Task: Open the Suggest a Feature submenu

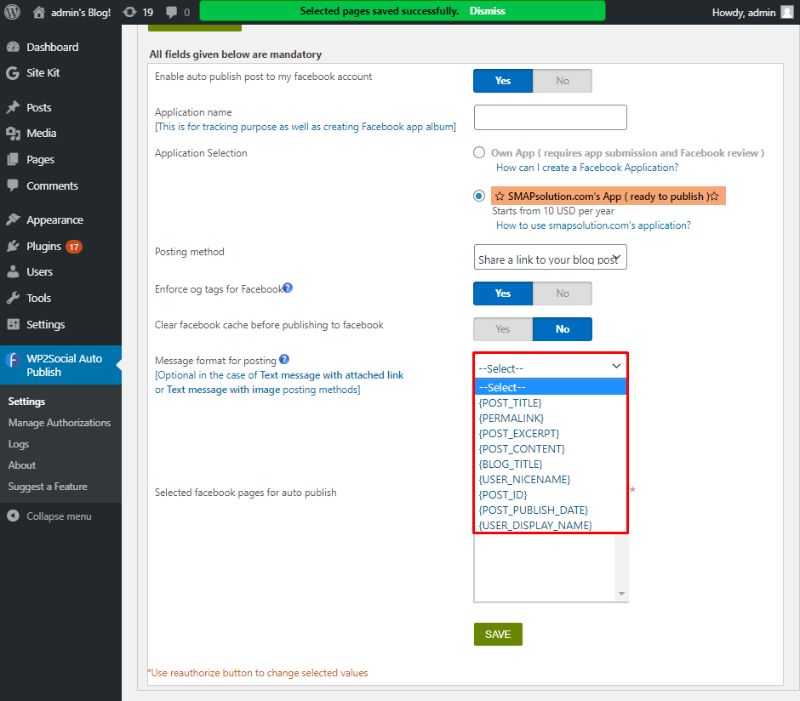Action: click(47, 487)
